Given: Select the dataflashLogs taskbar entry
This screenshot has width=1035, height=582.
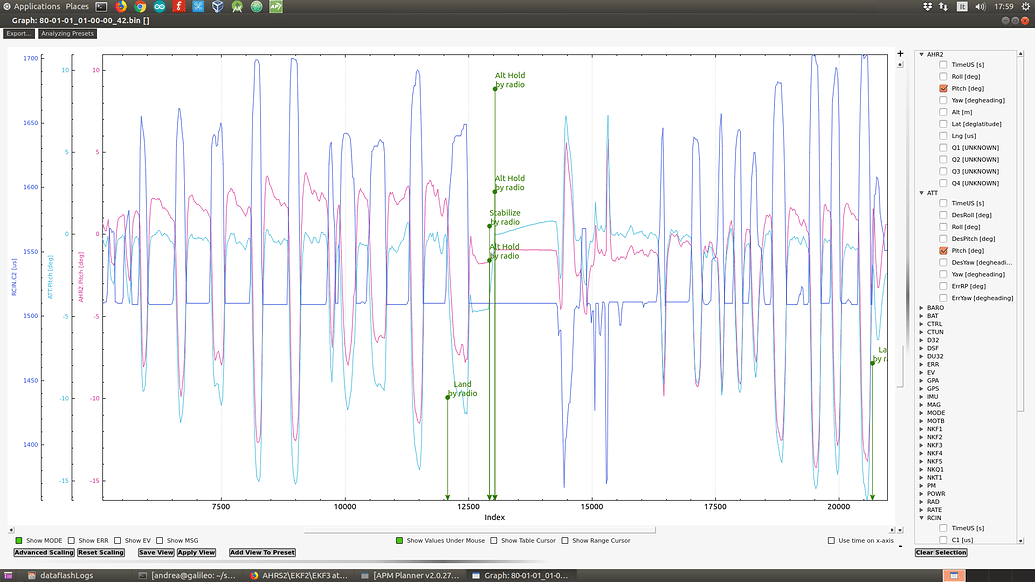Looking at the screenshot, I should (x=65, y=575).
